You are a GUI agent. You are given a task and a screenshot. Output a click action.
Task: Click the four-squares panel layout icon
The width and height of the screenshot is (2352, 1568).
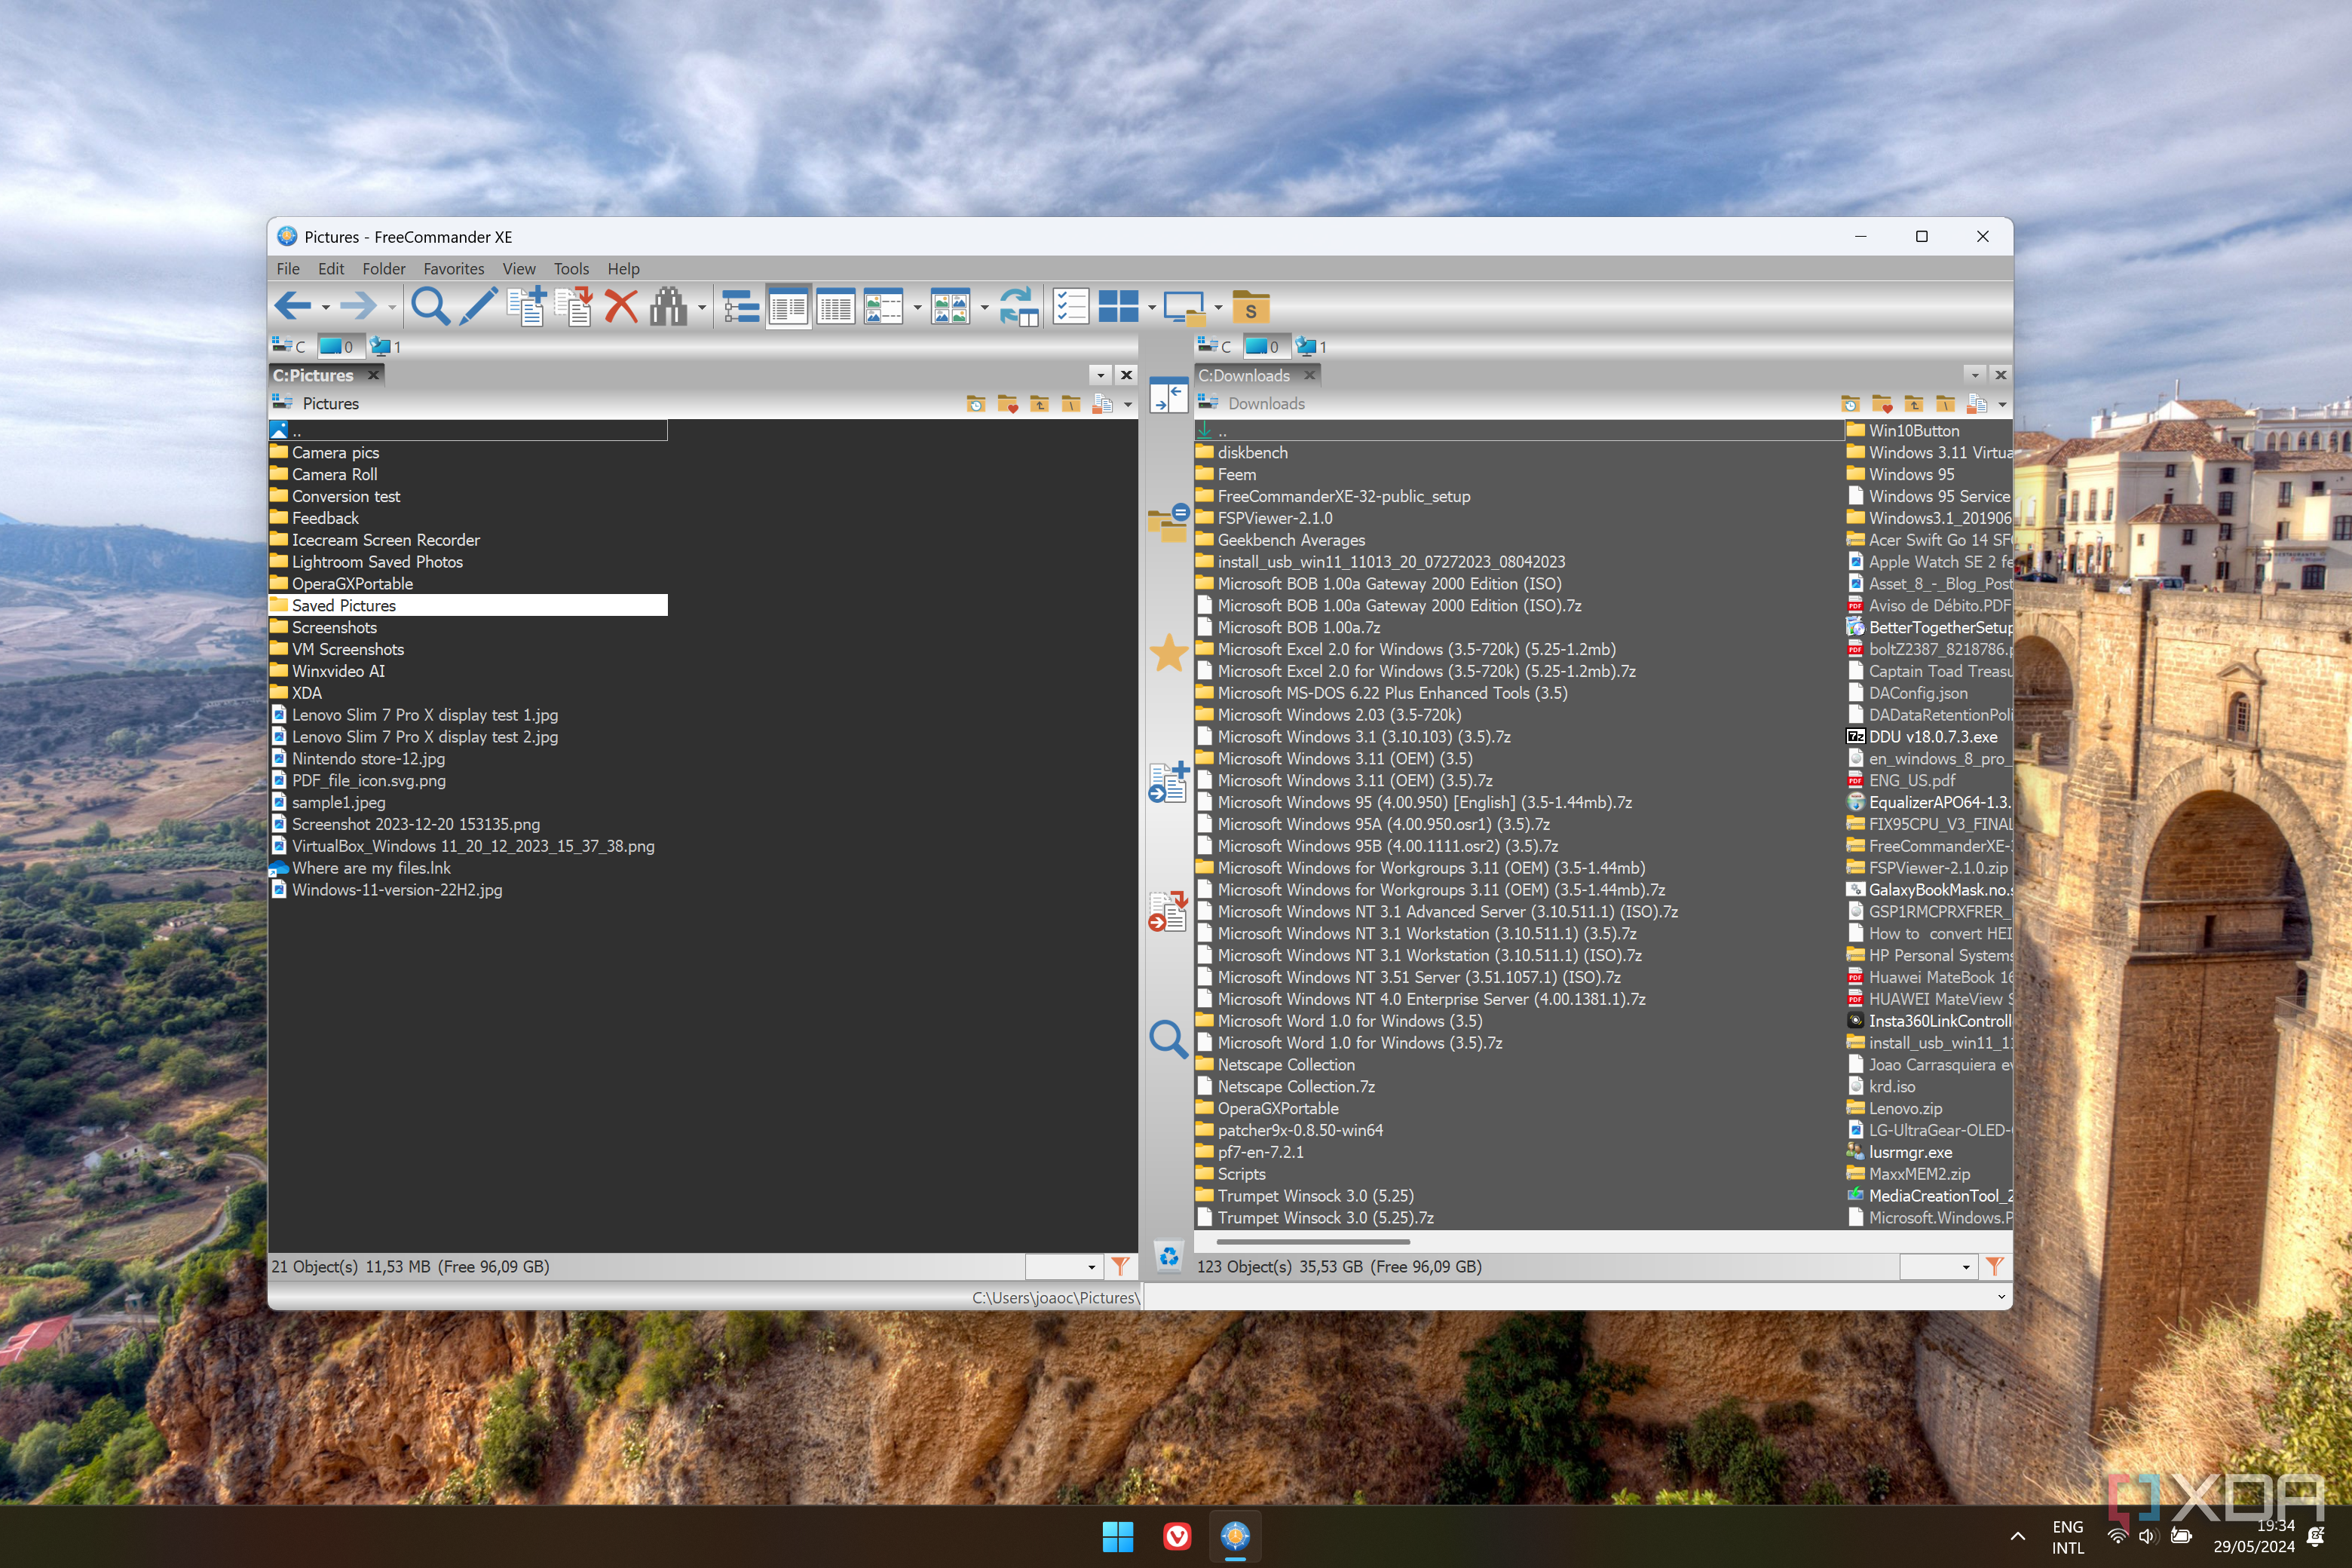[1118, 306]
